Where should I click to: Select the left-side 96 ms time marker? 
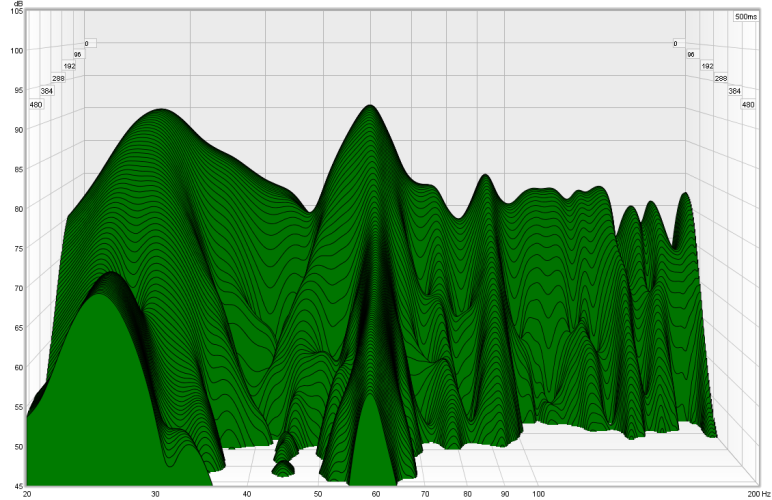75,55
